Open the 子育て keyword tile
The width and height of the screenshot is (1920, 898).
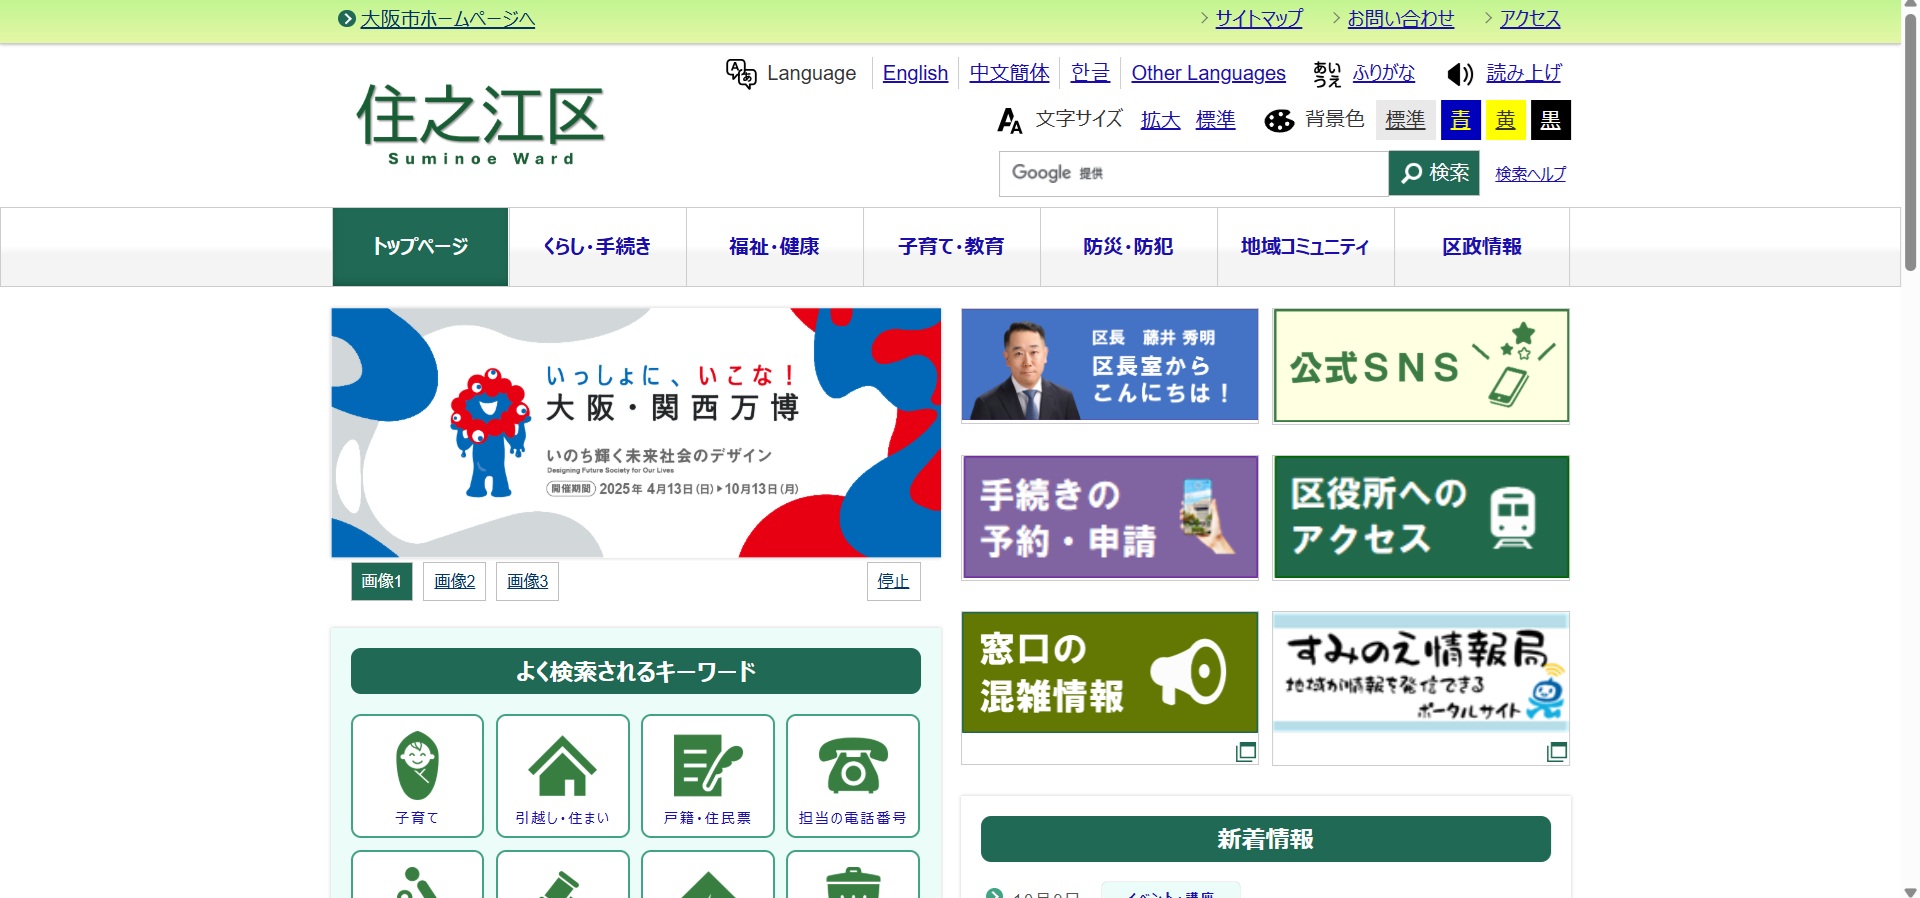417,776
